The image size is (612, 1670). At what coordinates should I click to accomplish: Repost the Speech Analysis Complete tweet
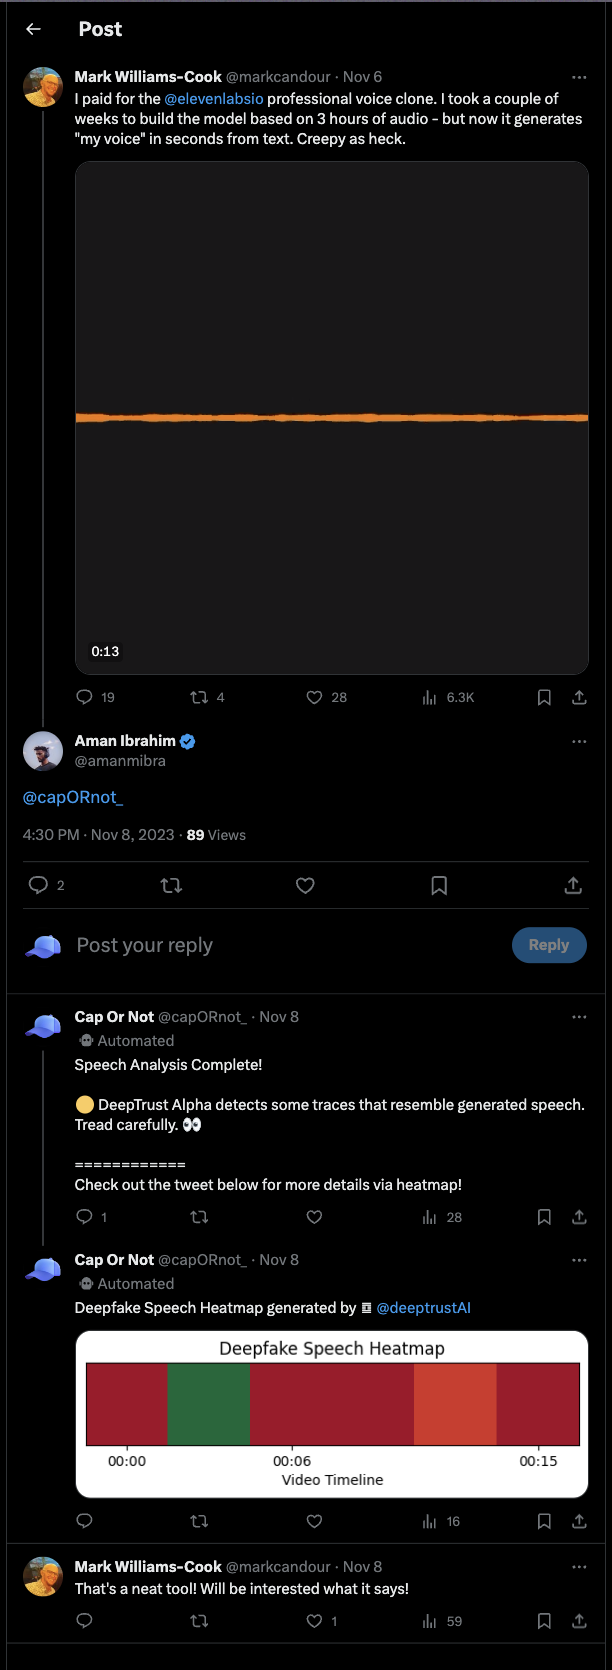click(x=199, y=1217)
